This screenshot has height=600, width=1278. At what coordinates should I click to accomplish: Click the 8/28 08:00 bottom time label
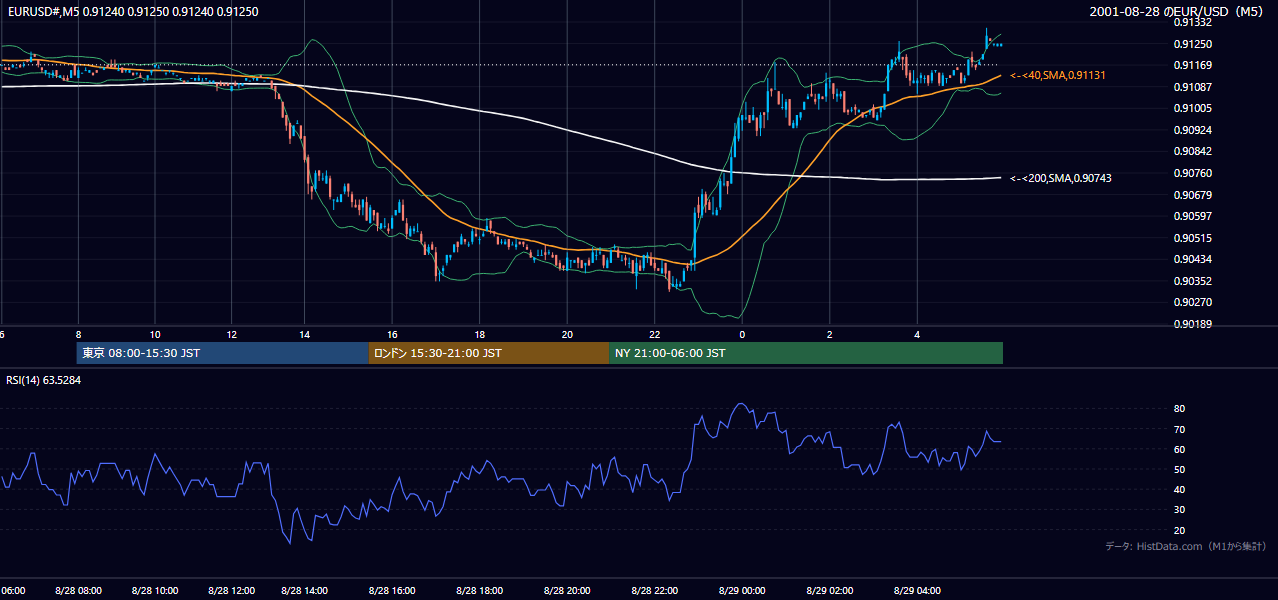pyautogui.click(x=78, y=591)
